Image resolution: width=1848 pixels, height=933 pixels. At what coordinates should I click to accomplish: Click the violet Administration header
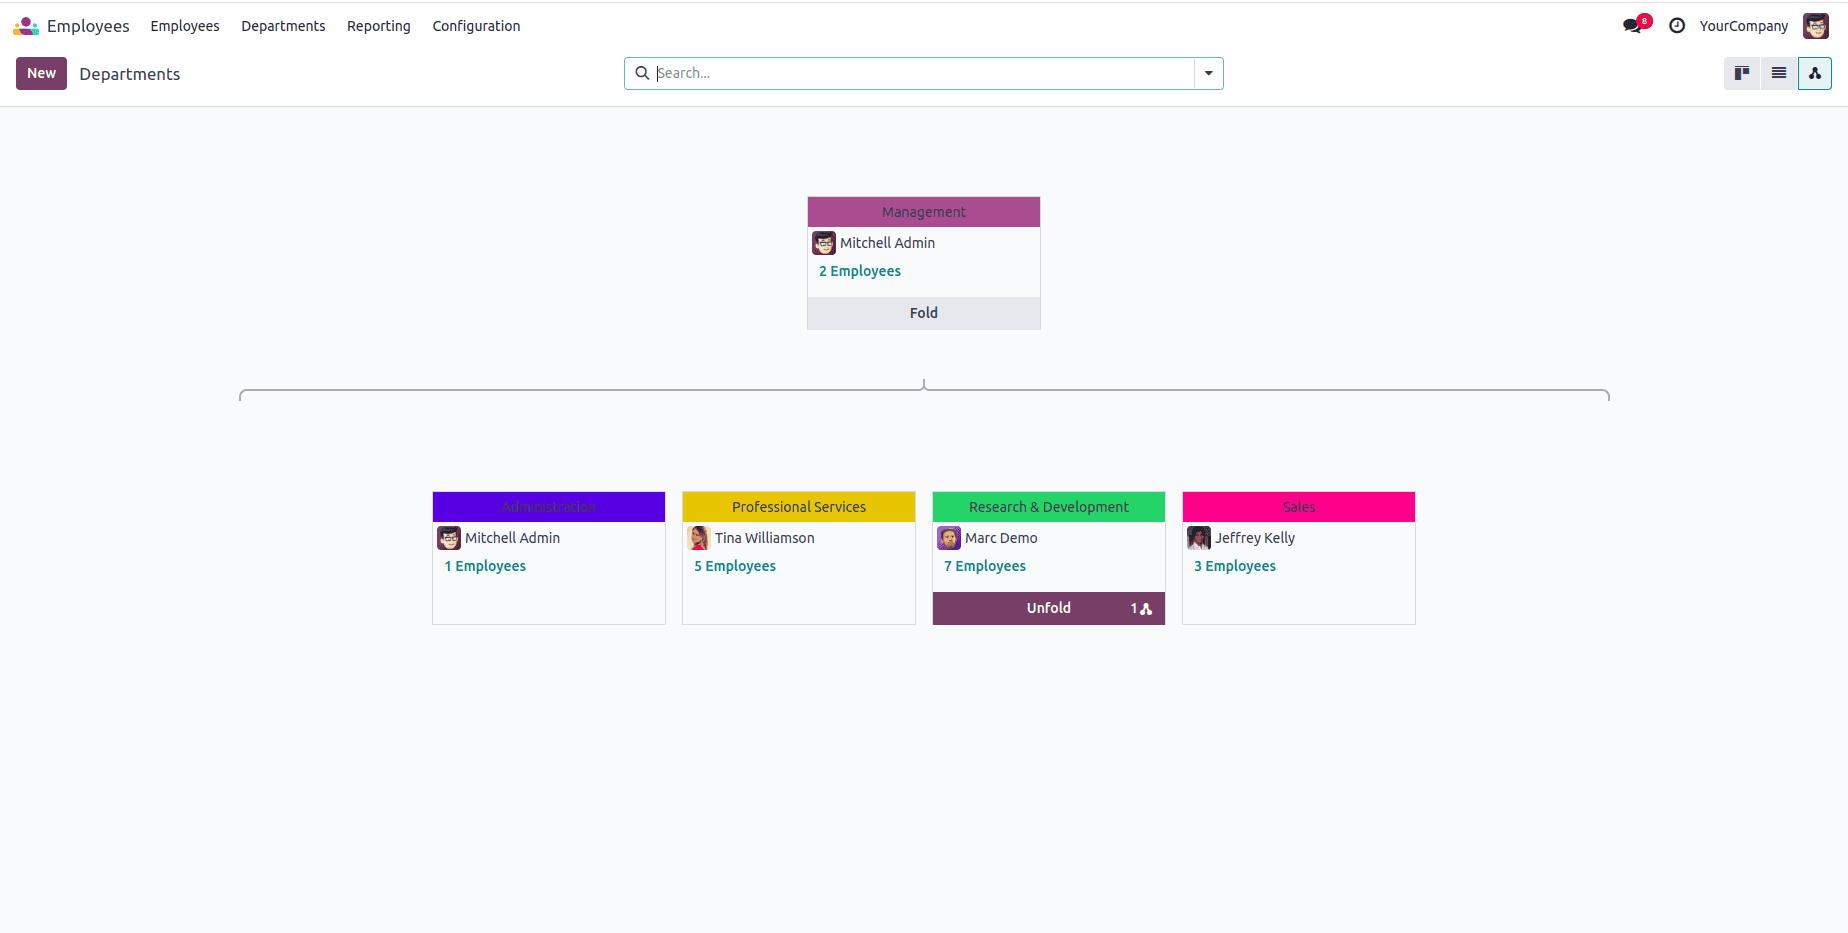[549, 507]
